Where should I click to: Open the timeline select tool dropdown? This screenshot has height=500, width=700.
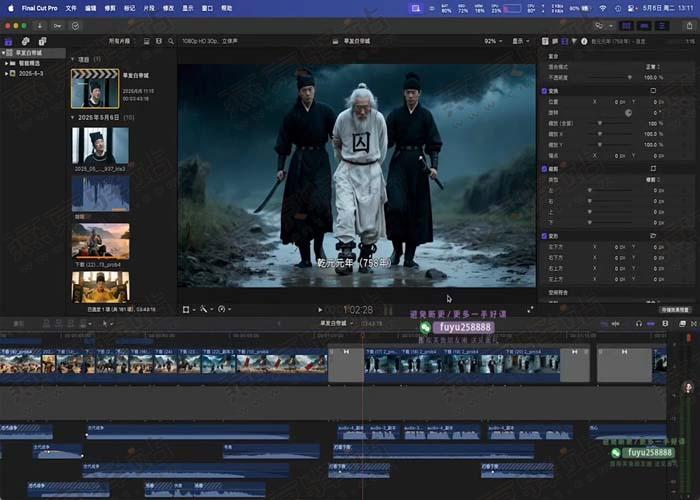click(x=107, y=324)
